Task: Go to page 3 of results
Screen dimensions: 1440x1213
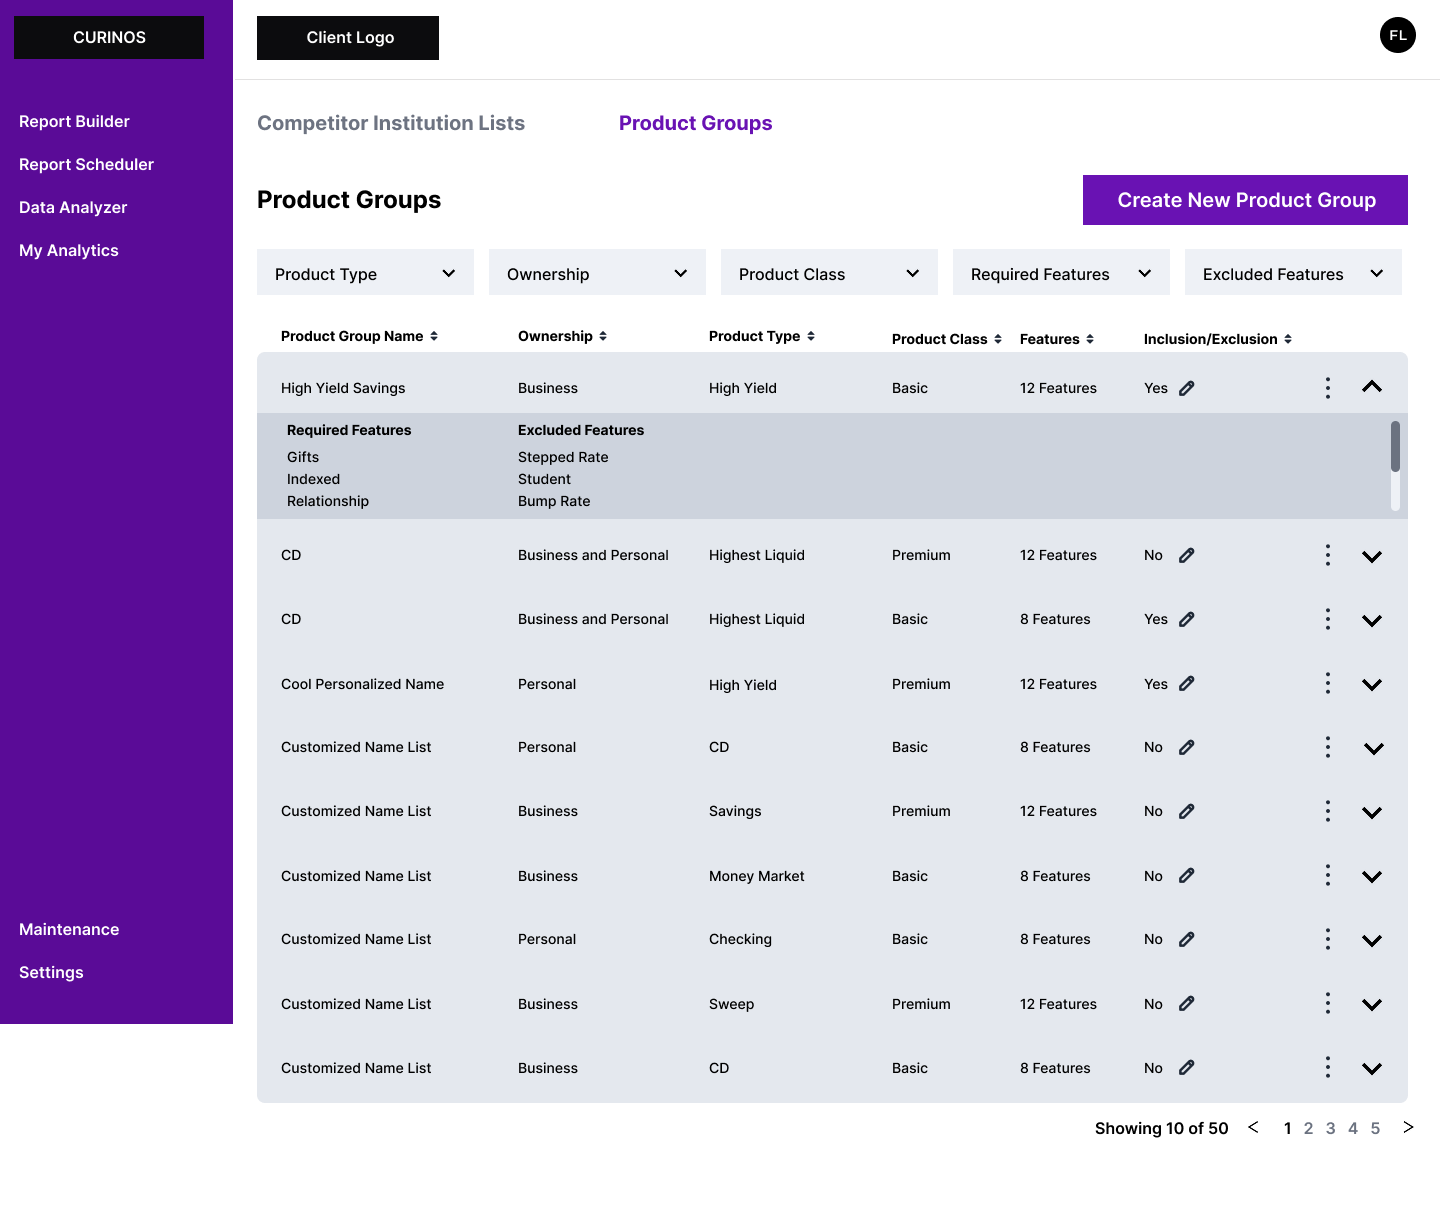Action: [1330, 1128]
